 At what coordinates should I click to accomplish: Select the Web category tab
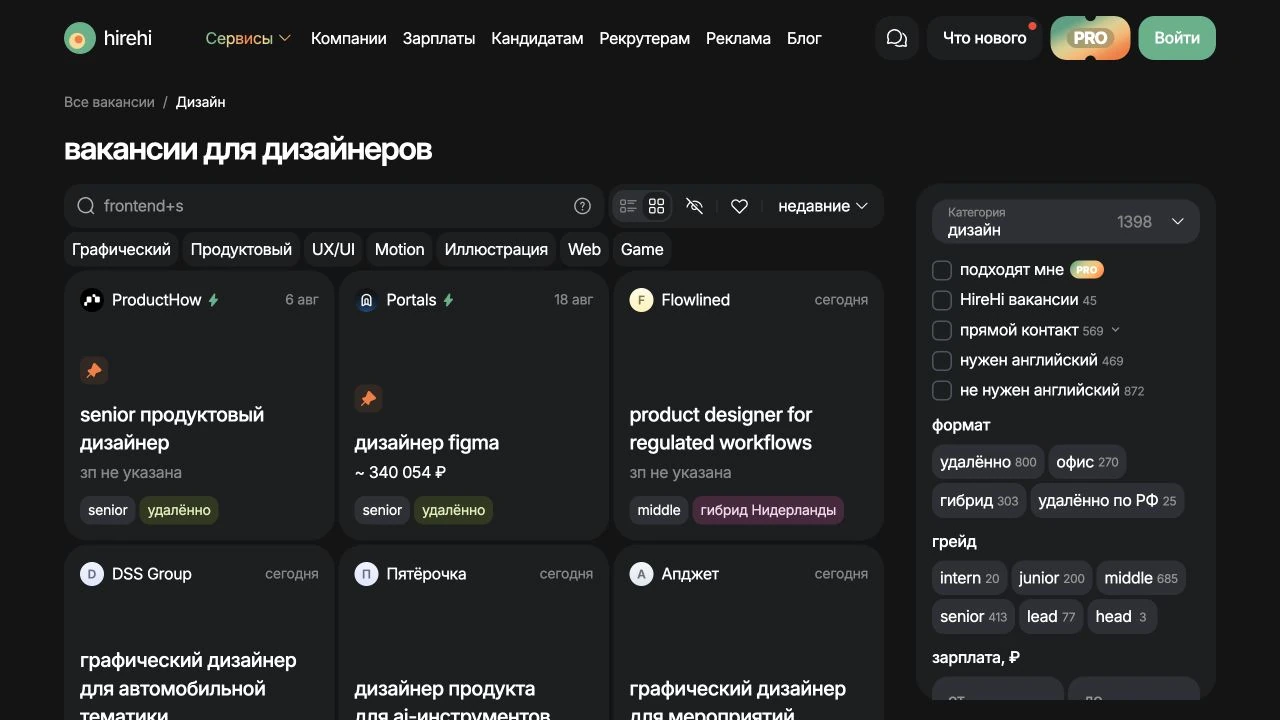coord(584,249)
